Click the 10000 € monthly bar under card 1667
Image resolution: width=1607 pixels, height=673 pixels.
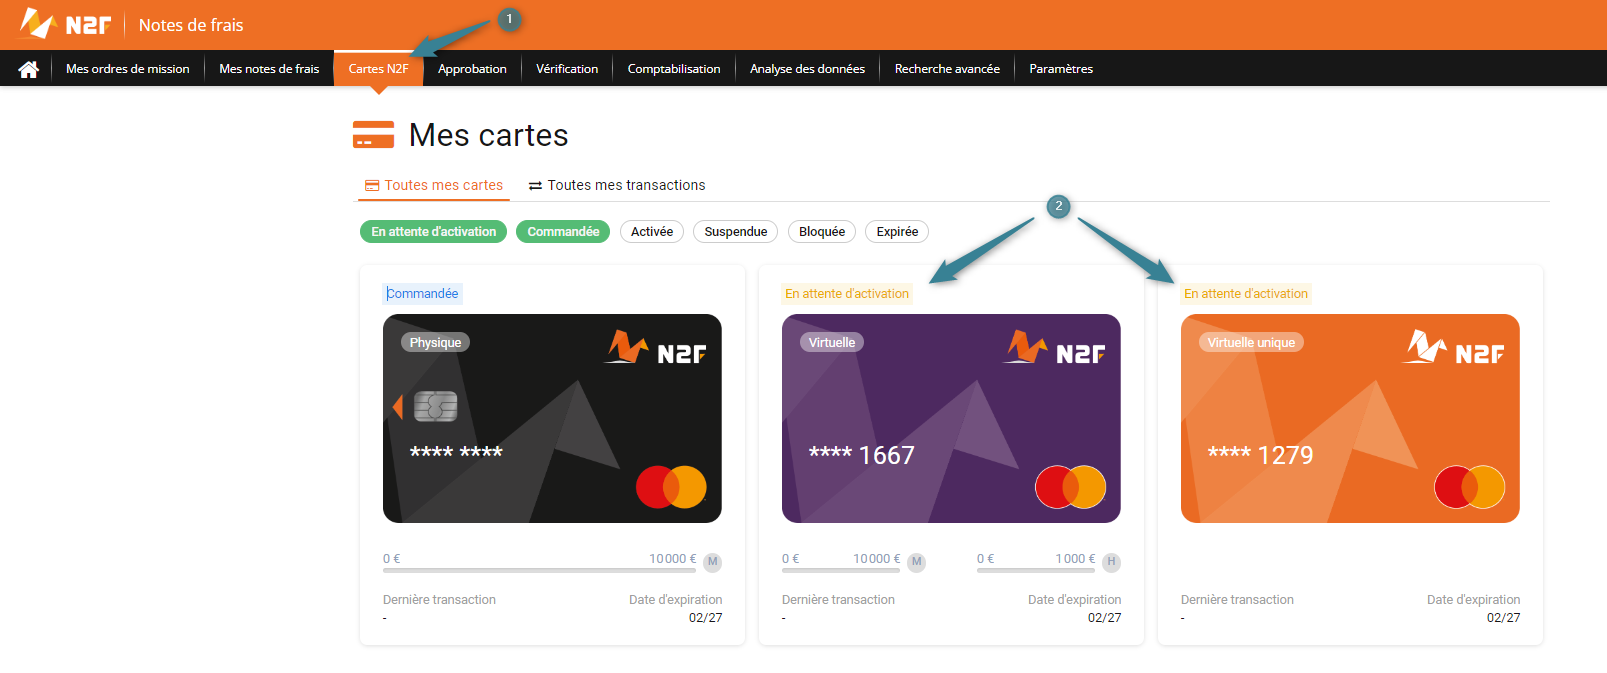coord(841,570)
